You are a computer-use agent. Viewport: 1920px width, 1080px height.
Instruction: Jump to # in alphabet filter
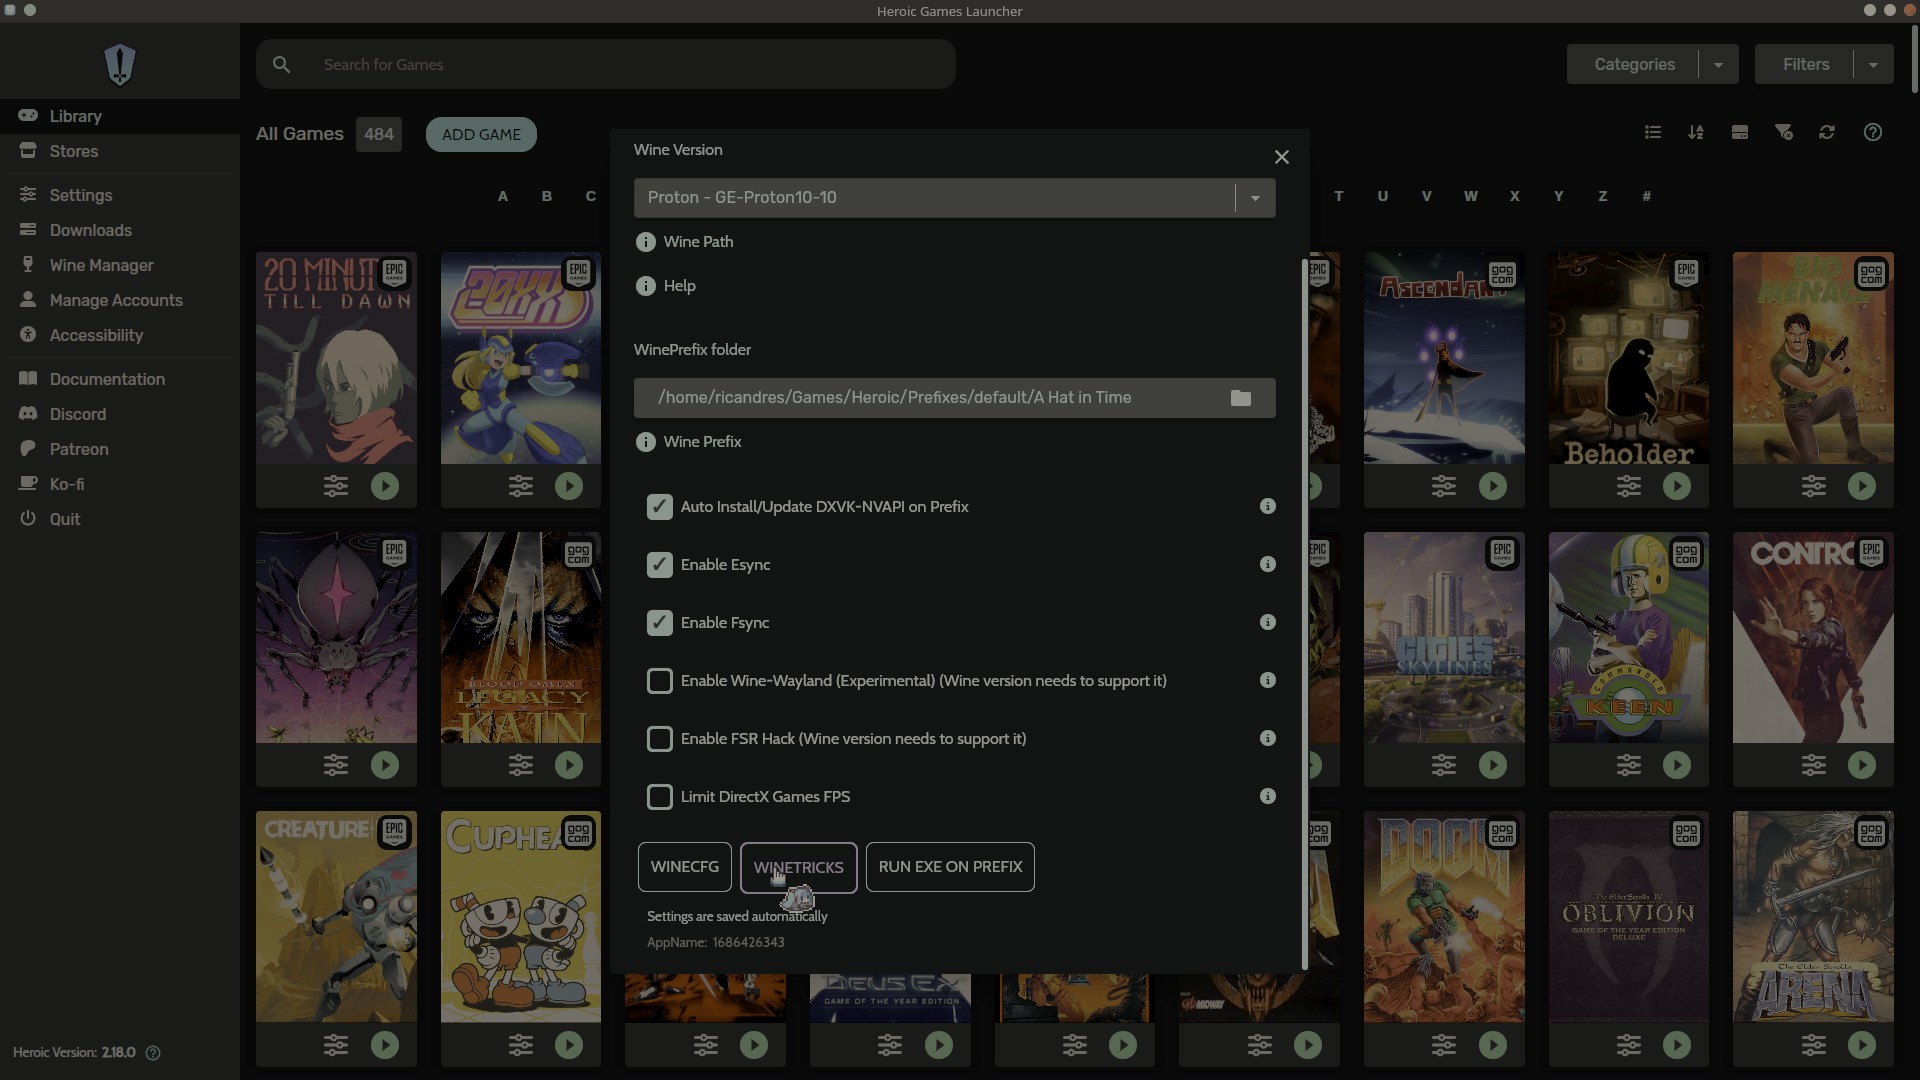[1646, 196]
